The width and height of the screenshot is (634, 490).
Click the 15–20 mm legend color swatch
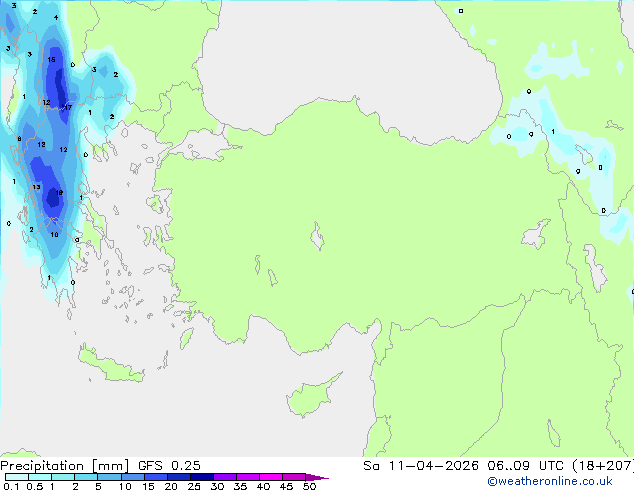(x=156, y=477)
